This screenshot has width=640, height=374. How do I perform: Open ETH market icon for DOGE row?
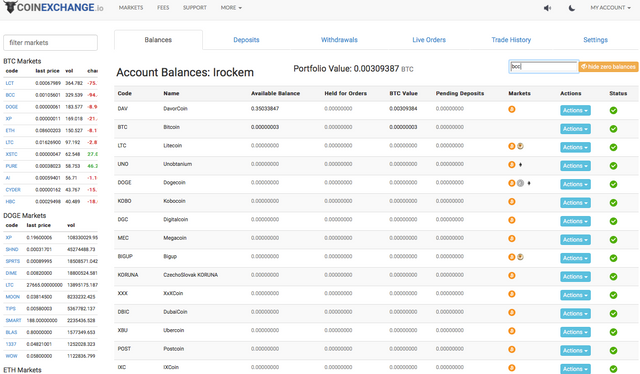tap(529, 183)
